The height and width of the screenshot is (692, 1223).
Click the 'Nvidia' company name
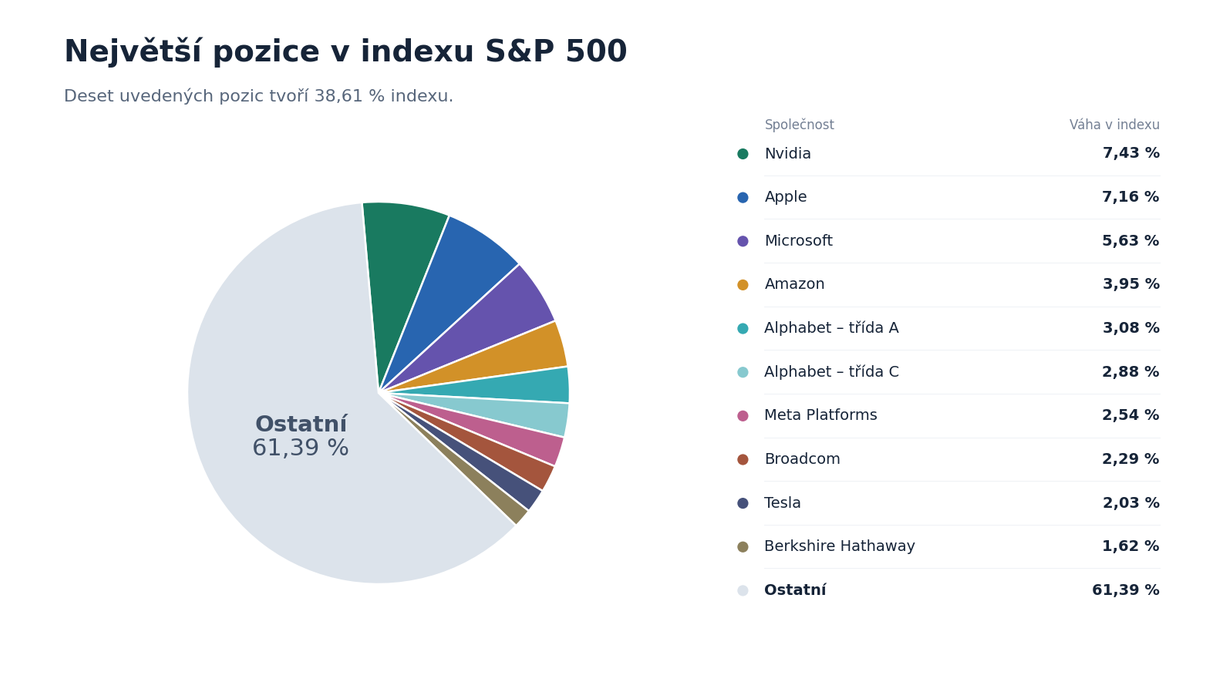[x=788, y=154]
